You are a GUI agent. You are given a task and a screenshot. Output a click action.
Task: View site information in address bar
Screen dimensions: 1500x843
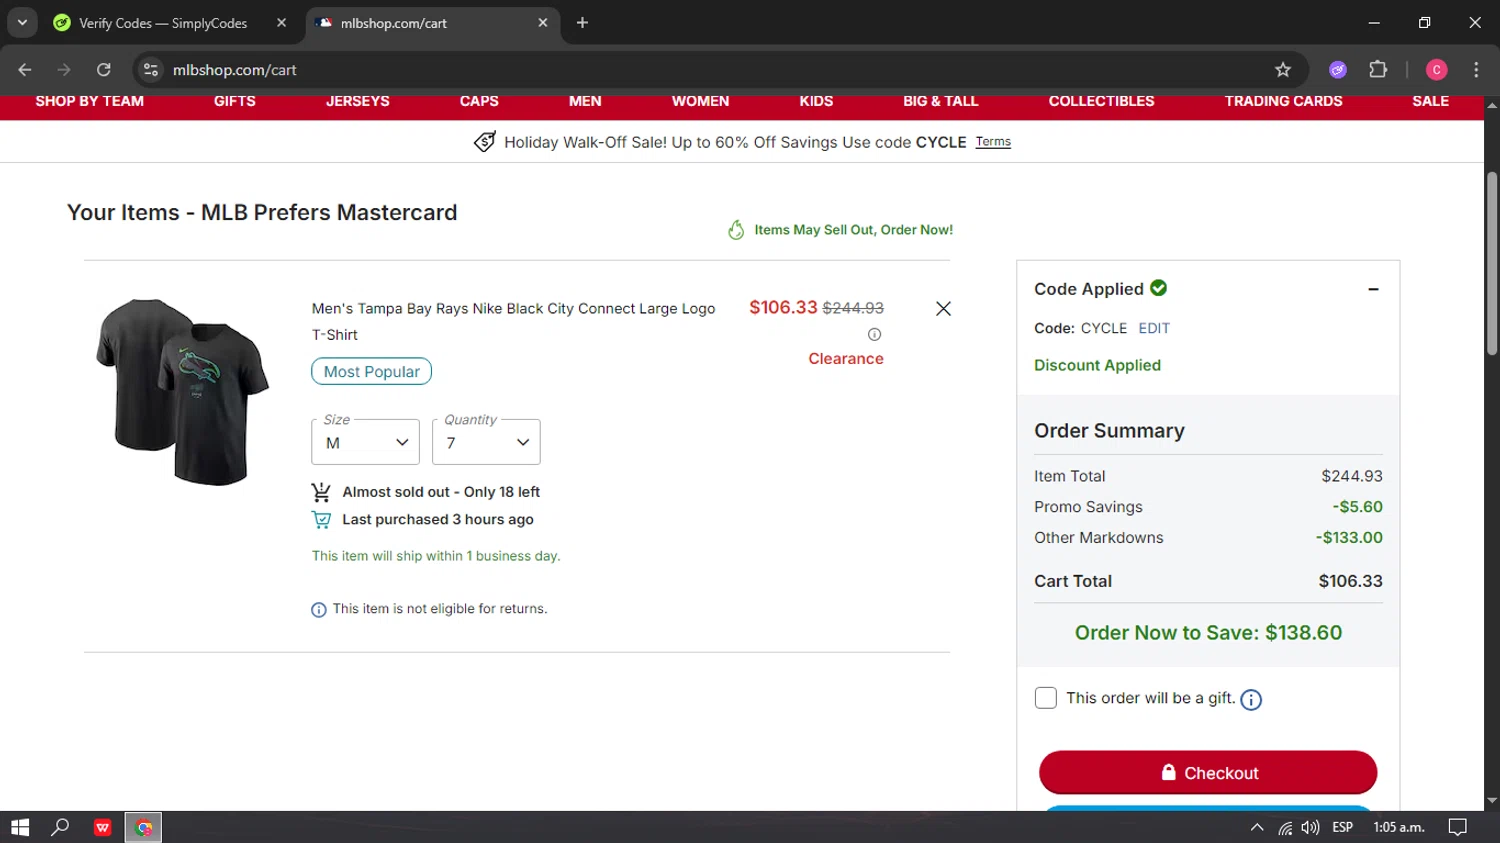pyautogui.click(x=151, y=70)
